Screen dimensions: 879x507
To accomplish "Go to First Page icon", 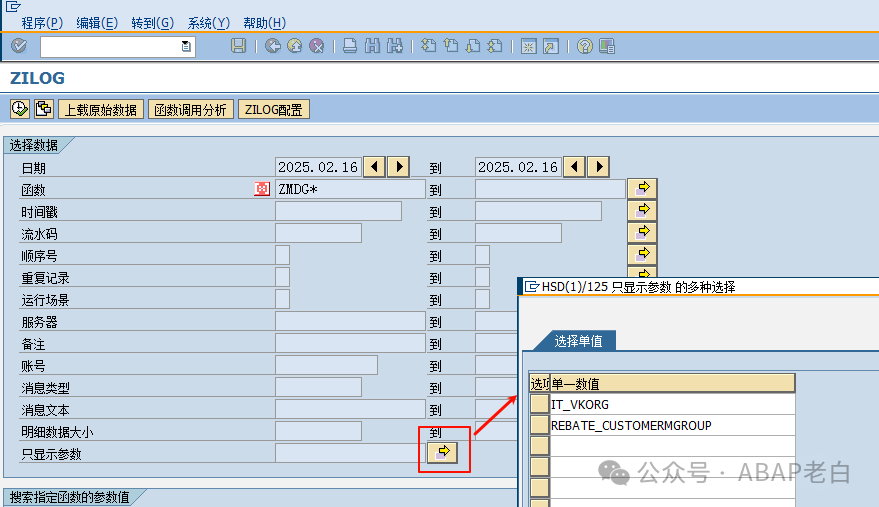I will 428,46.
